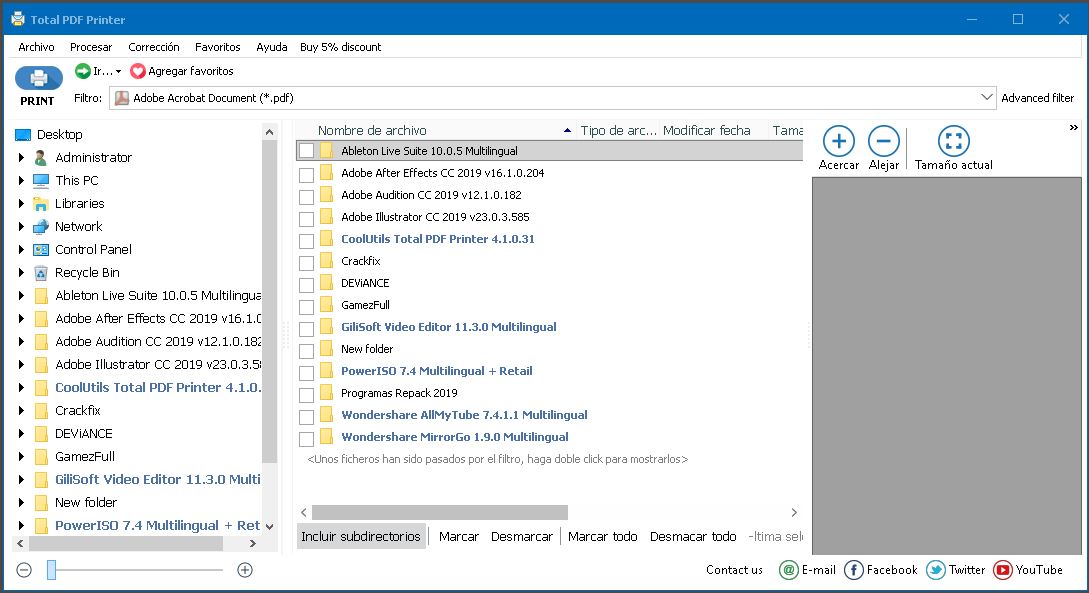Viewport: 1089px width, 593px height.
Task: Toggle Incluir subdirectorios button
Action: [x=360, y=536]
